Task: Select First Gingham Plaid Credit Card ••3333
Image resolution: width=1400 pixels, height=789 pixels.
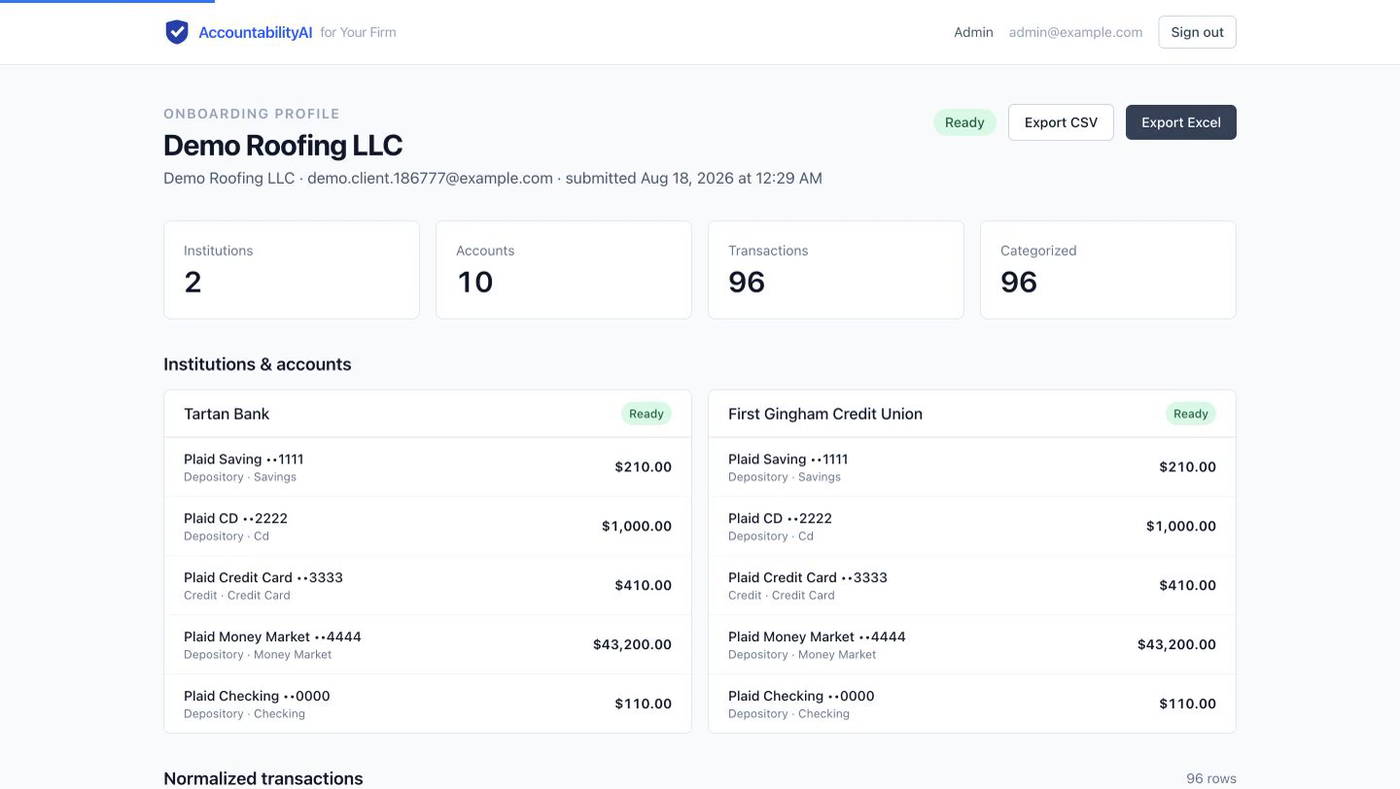Action: pyautogui.click(x=972, y=586)
